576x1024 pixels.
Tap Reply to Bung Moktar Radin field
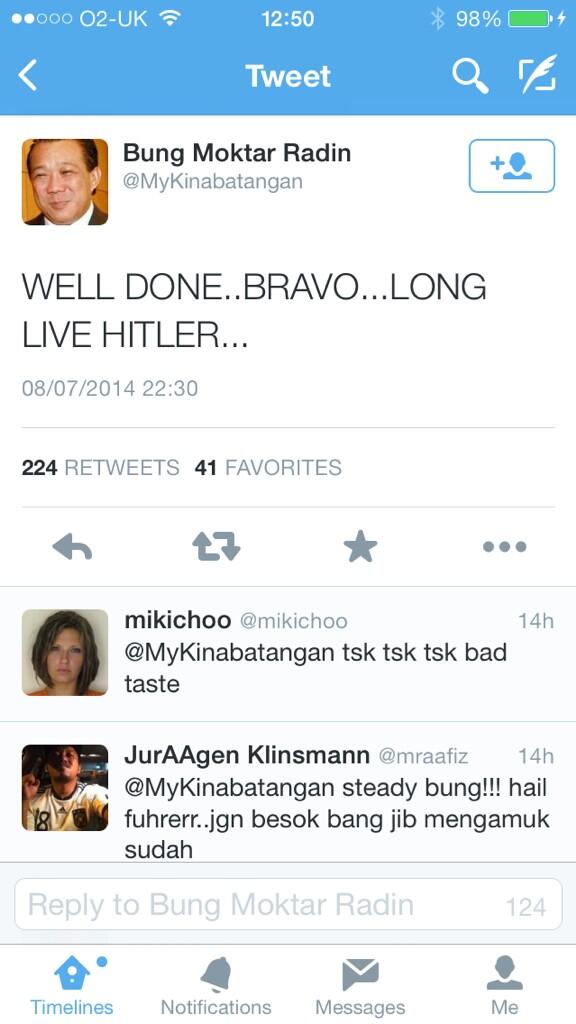[288, 904]
